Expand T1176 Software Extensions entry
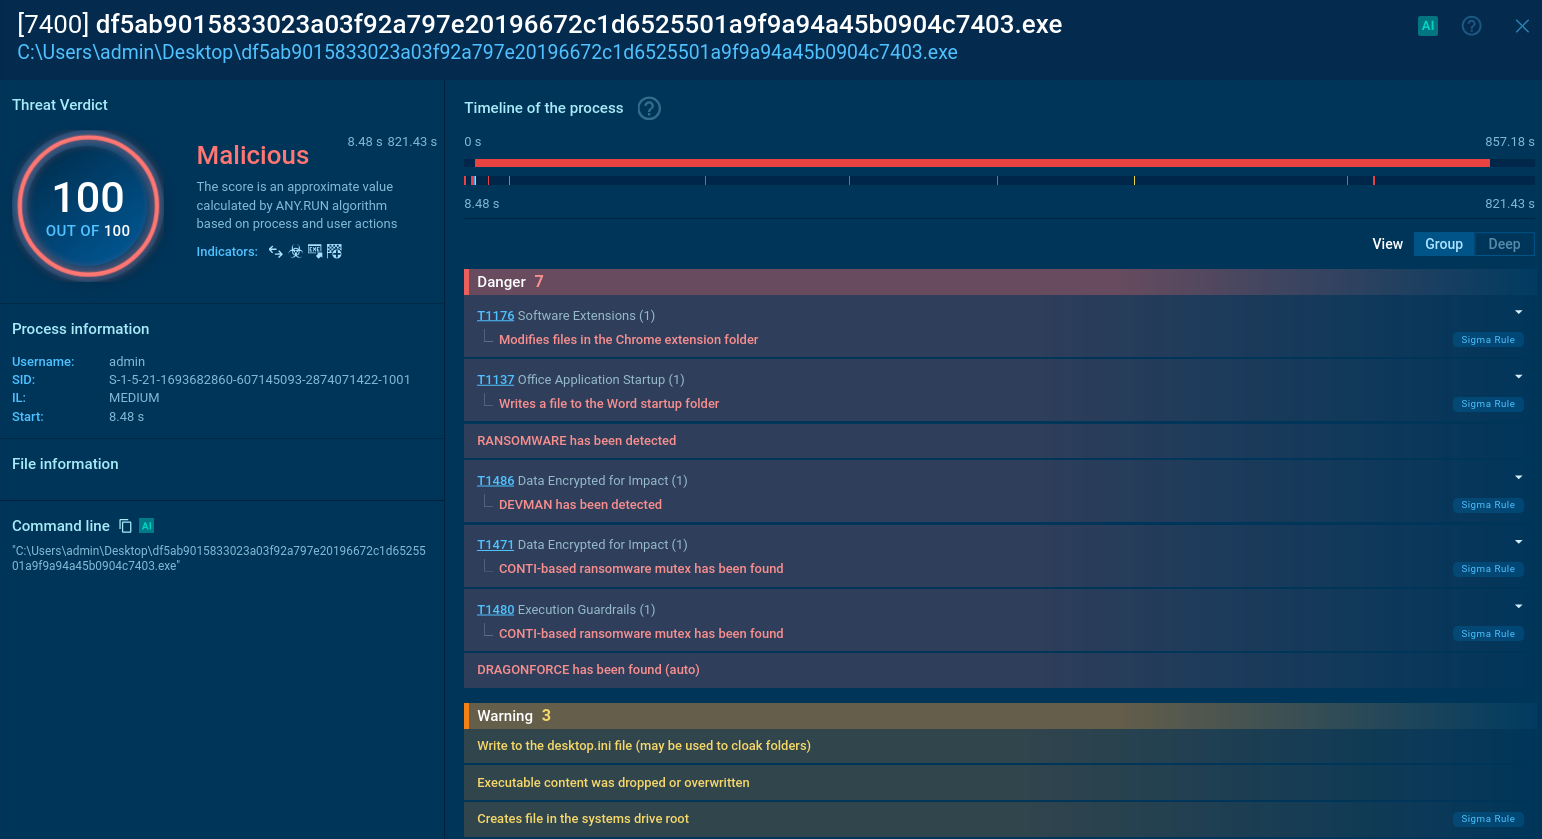Viewport: 1542px width, 839px height. click(x=1519, y=313)
